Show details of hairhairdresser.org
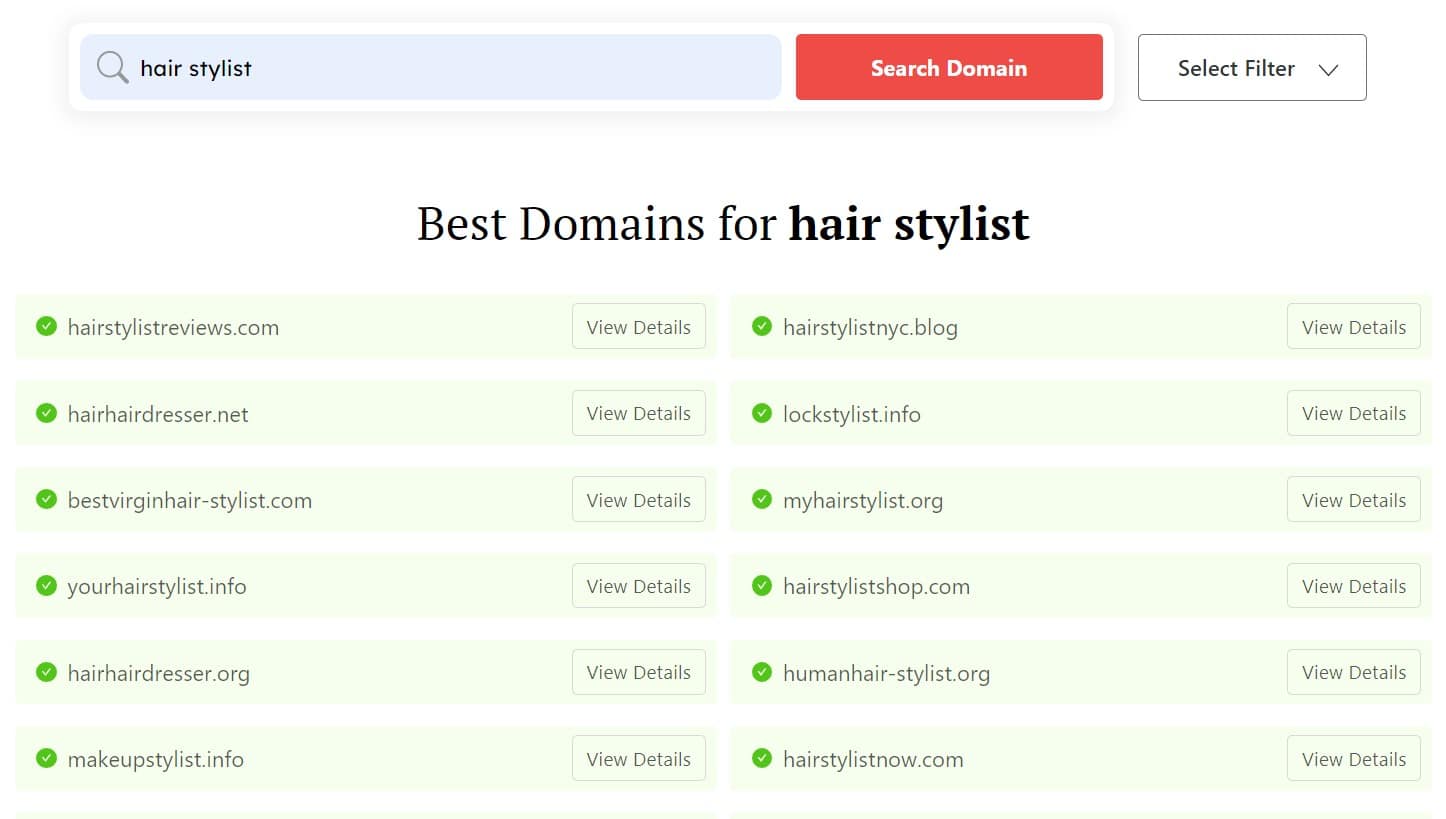 [x=638, y=672]
